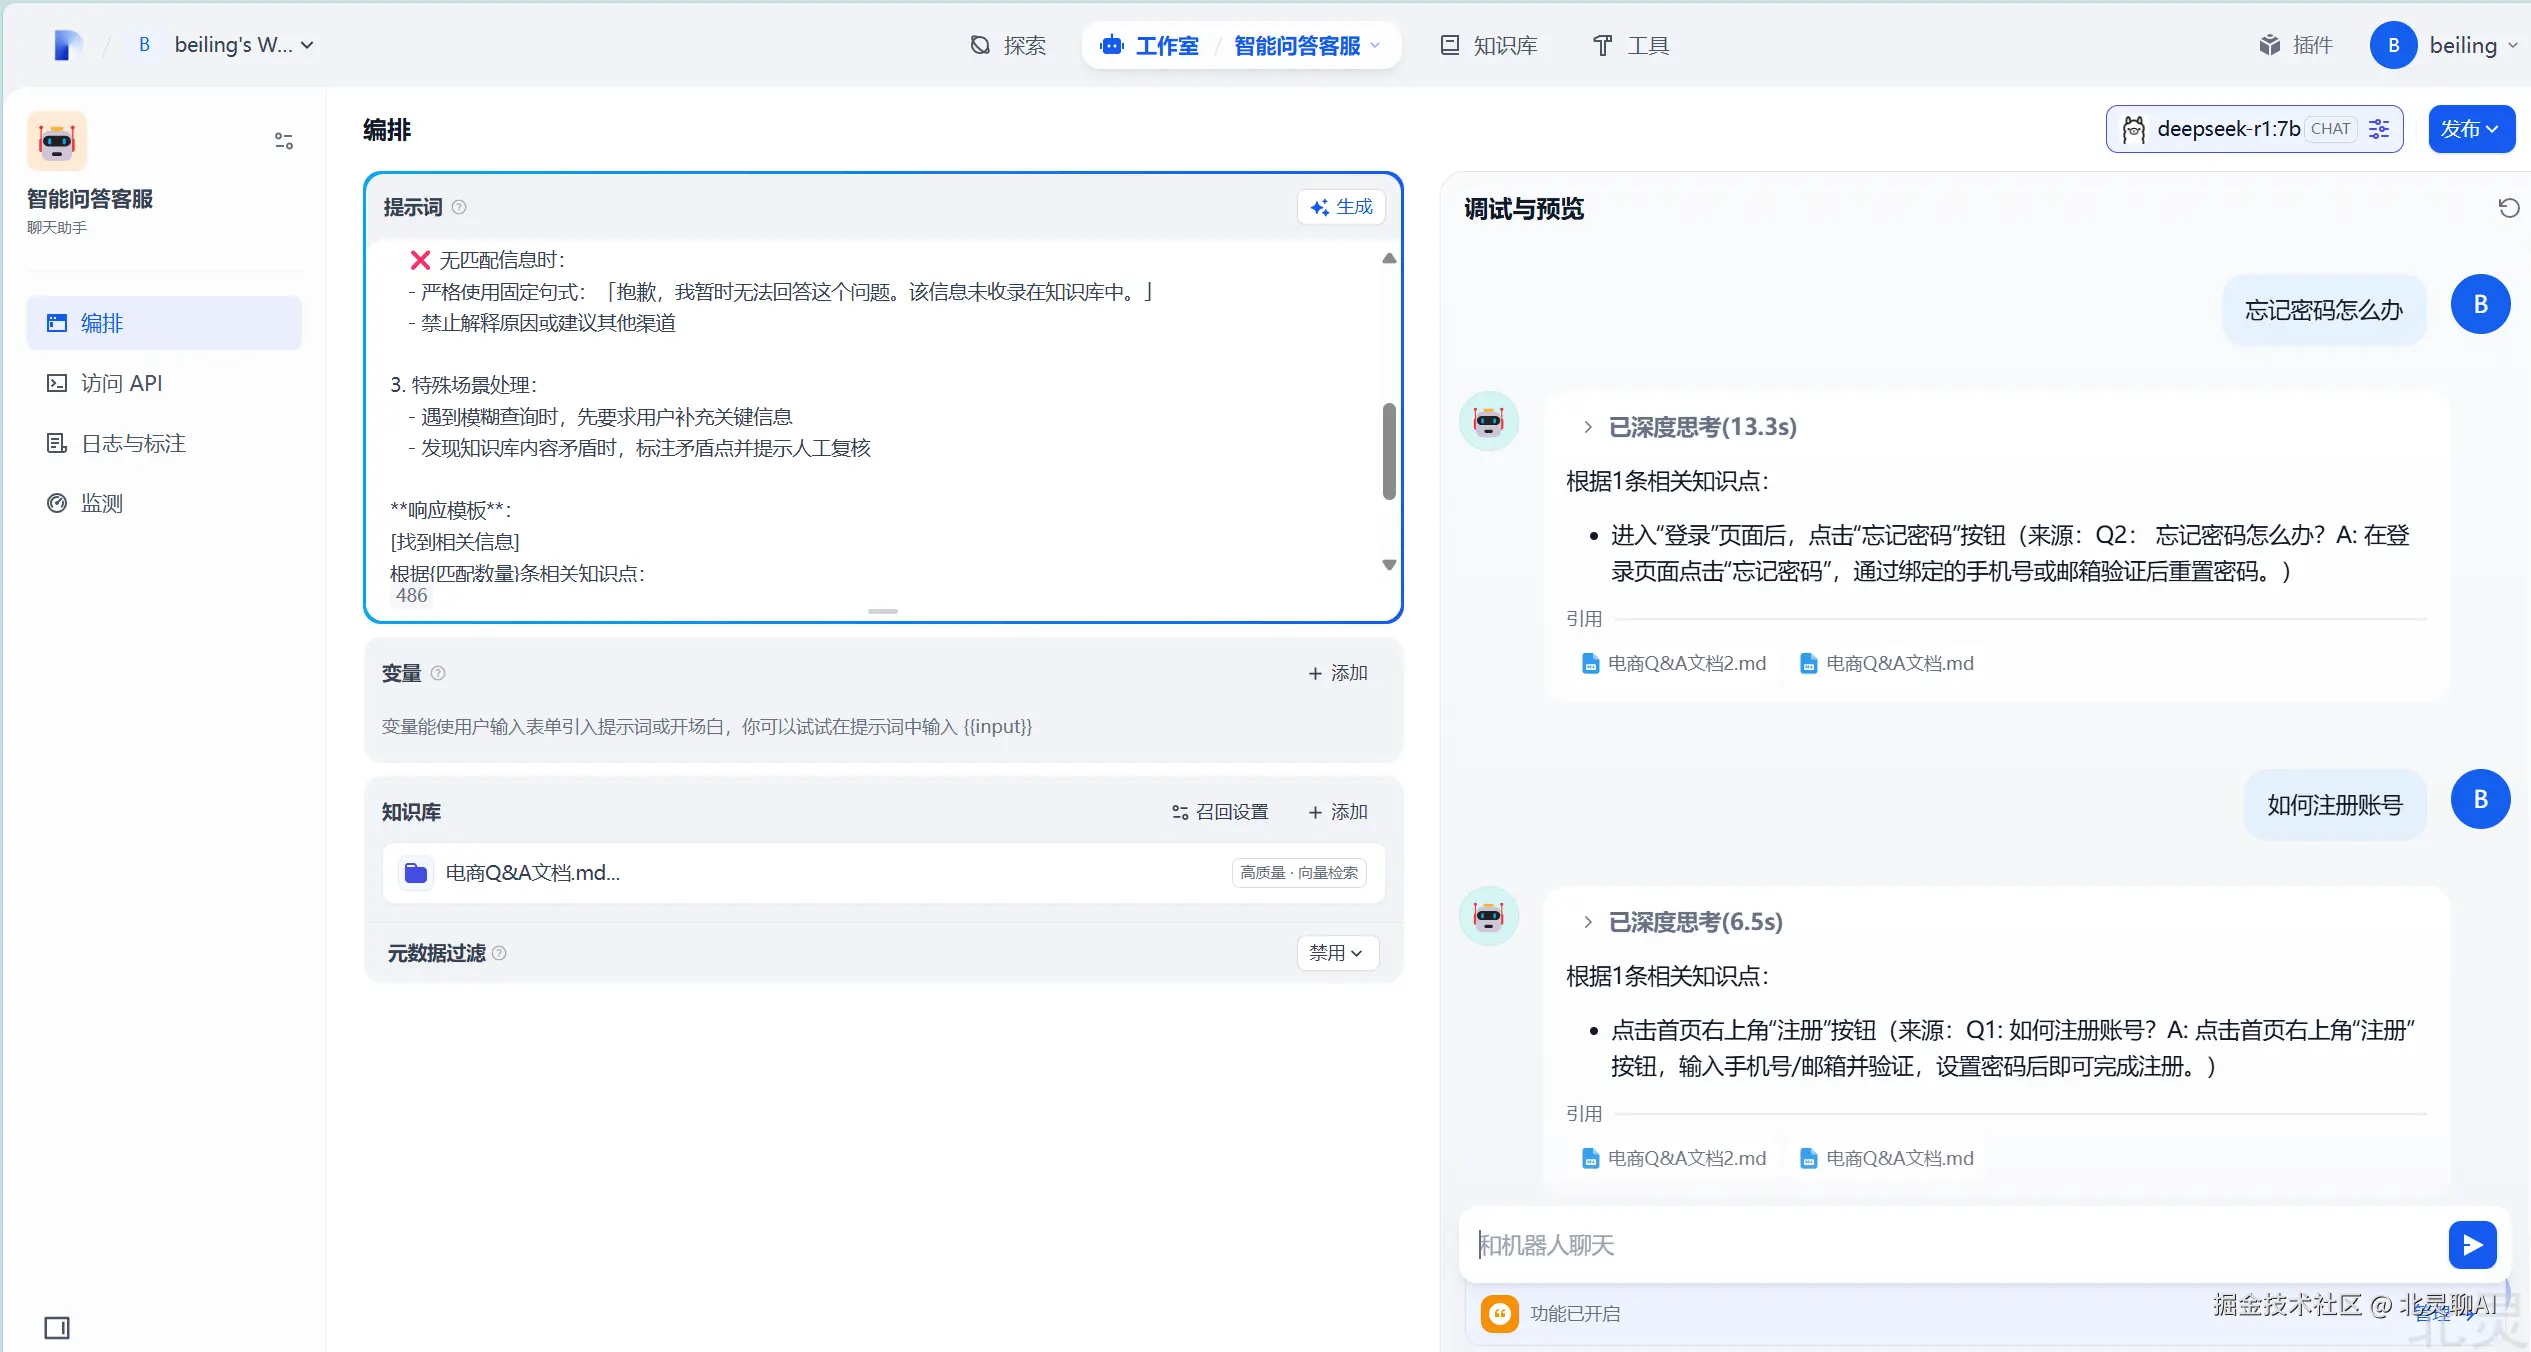Click the prompt editor scroll up arrow

coord(1389,258)
